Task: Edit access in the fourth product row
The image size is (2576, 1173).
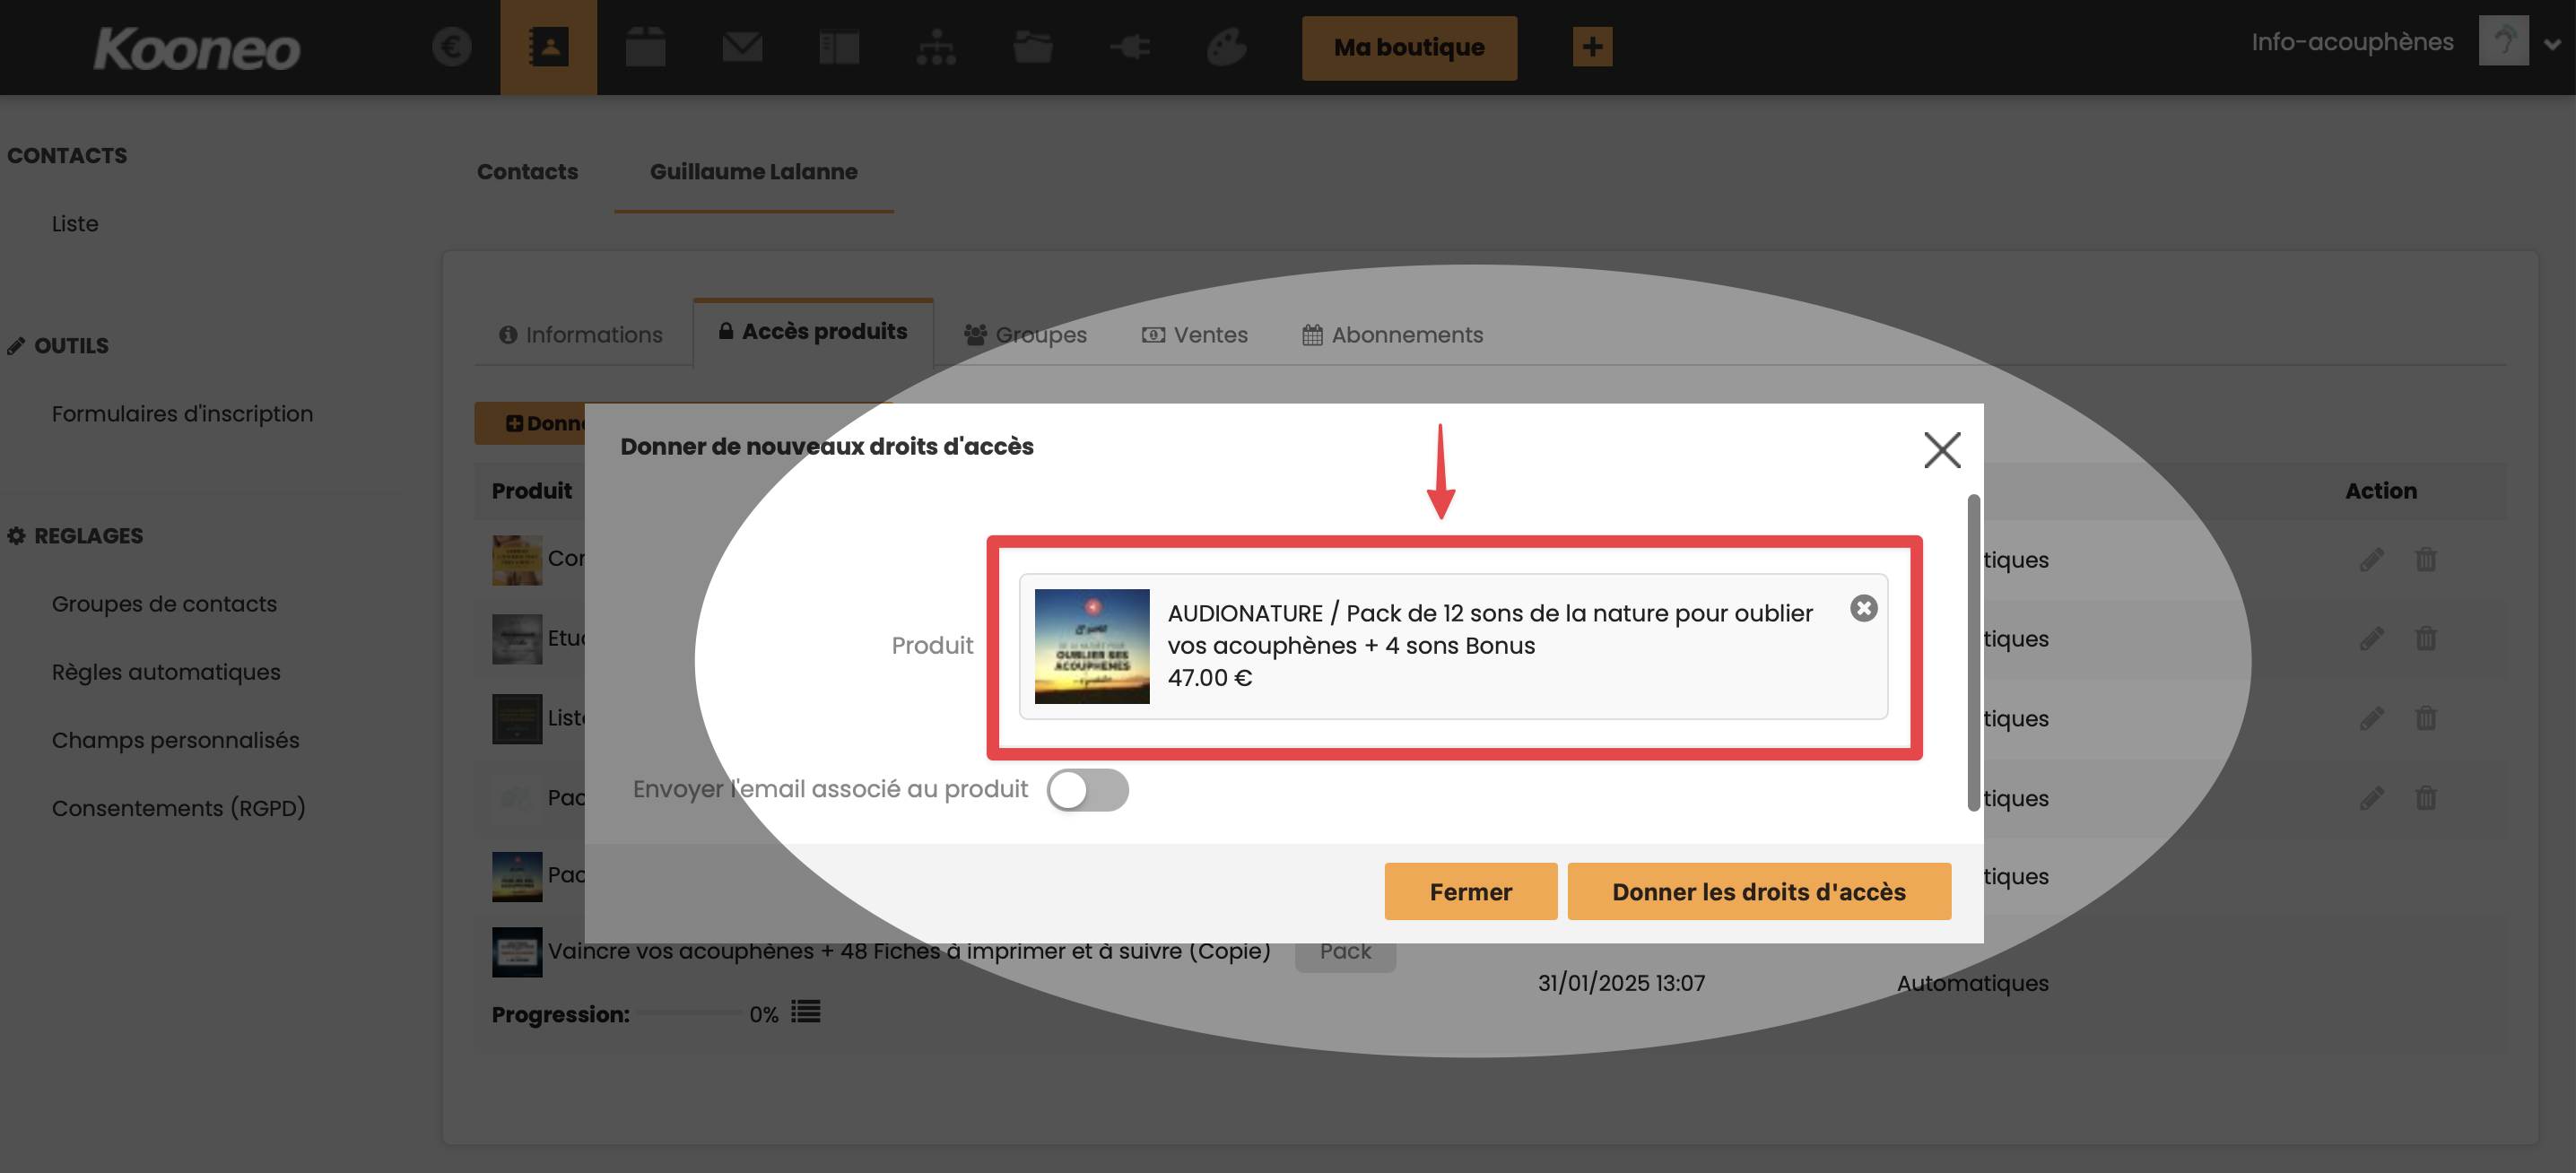Action: tap(2372, 798)
